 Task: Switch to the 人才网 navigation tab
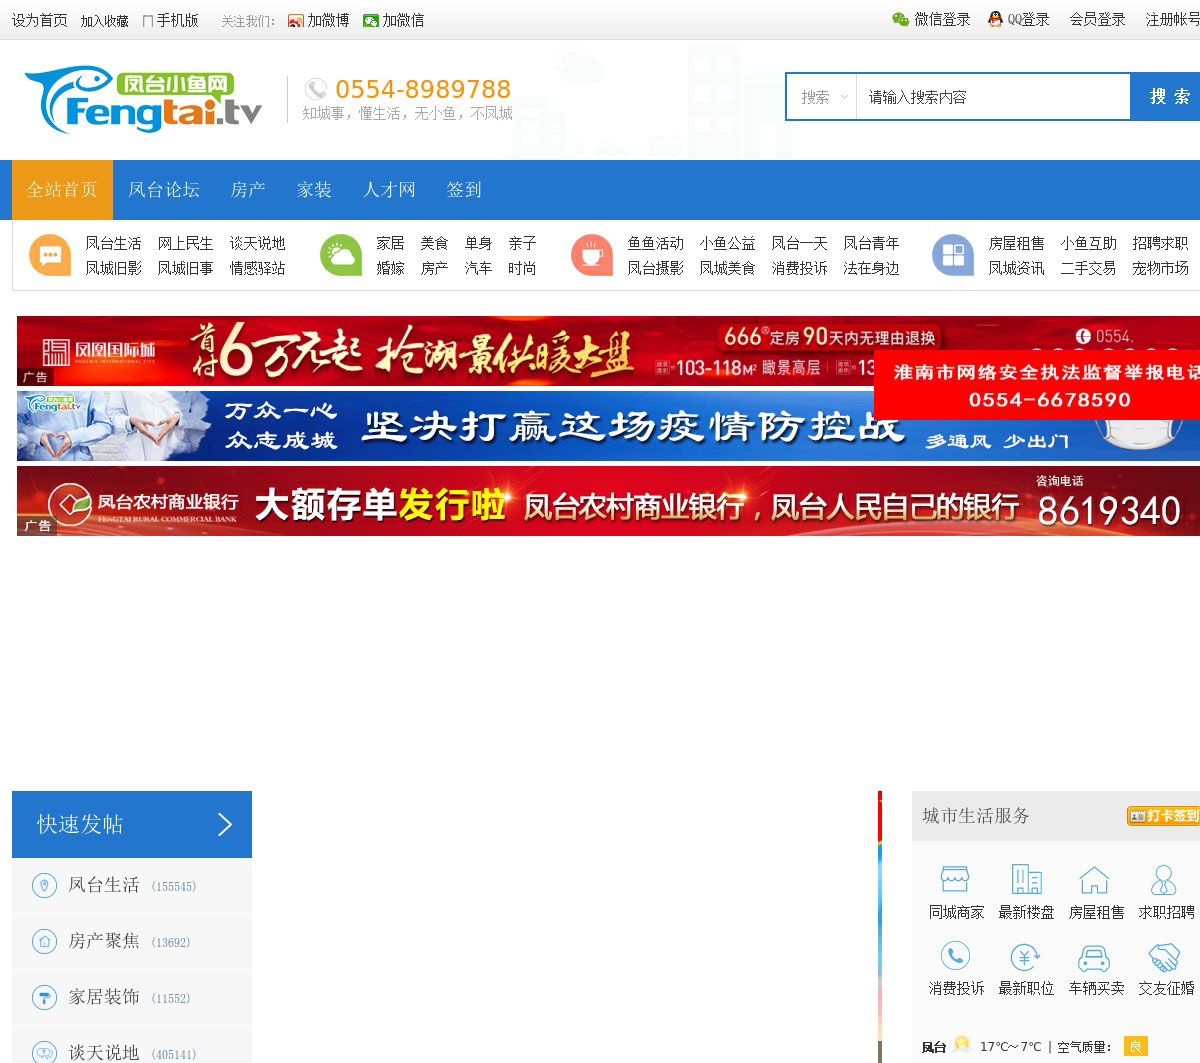click(389, 190)
